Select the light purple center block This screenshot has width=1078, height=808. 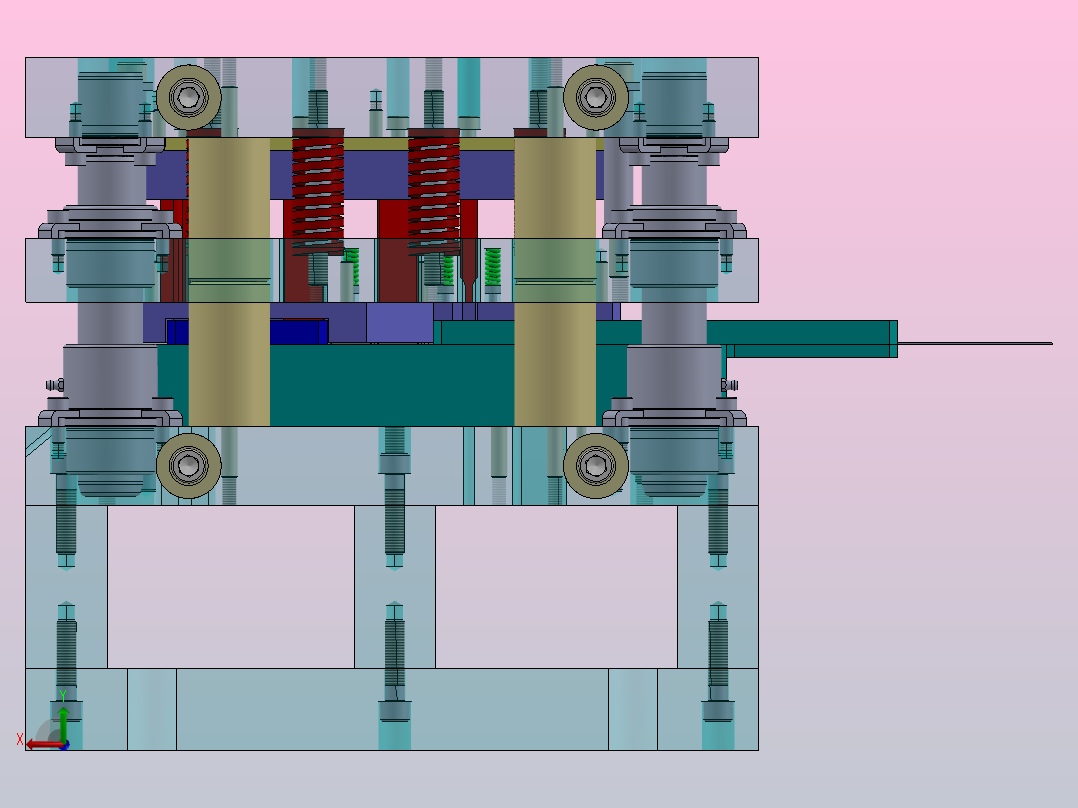[x=399, y=323]
